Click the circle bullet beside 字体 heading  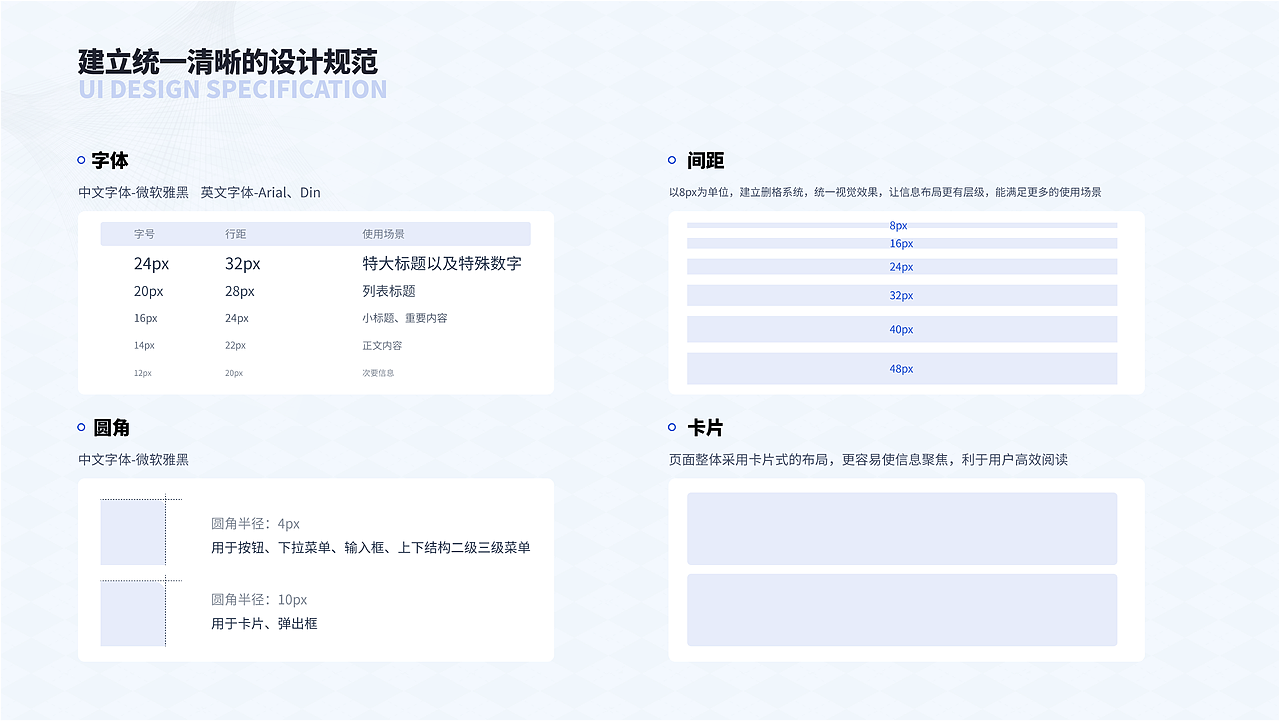(x=80, y=159)
